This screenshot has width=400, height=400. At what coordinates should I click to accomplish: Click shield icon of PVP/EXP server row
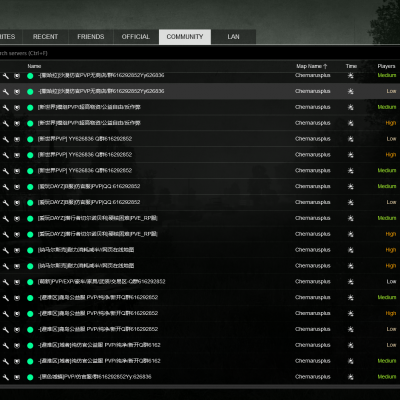pos(17,282)
